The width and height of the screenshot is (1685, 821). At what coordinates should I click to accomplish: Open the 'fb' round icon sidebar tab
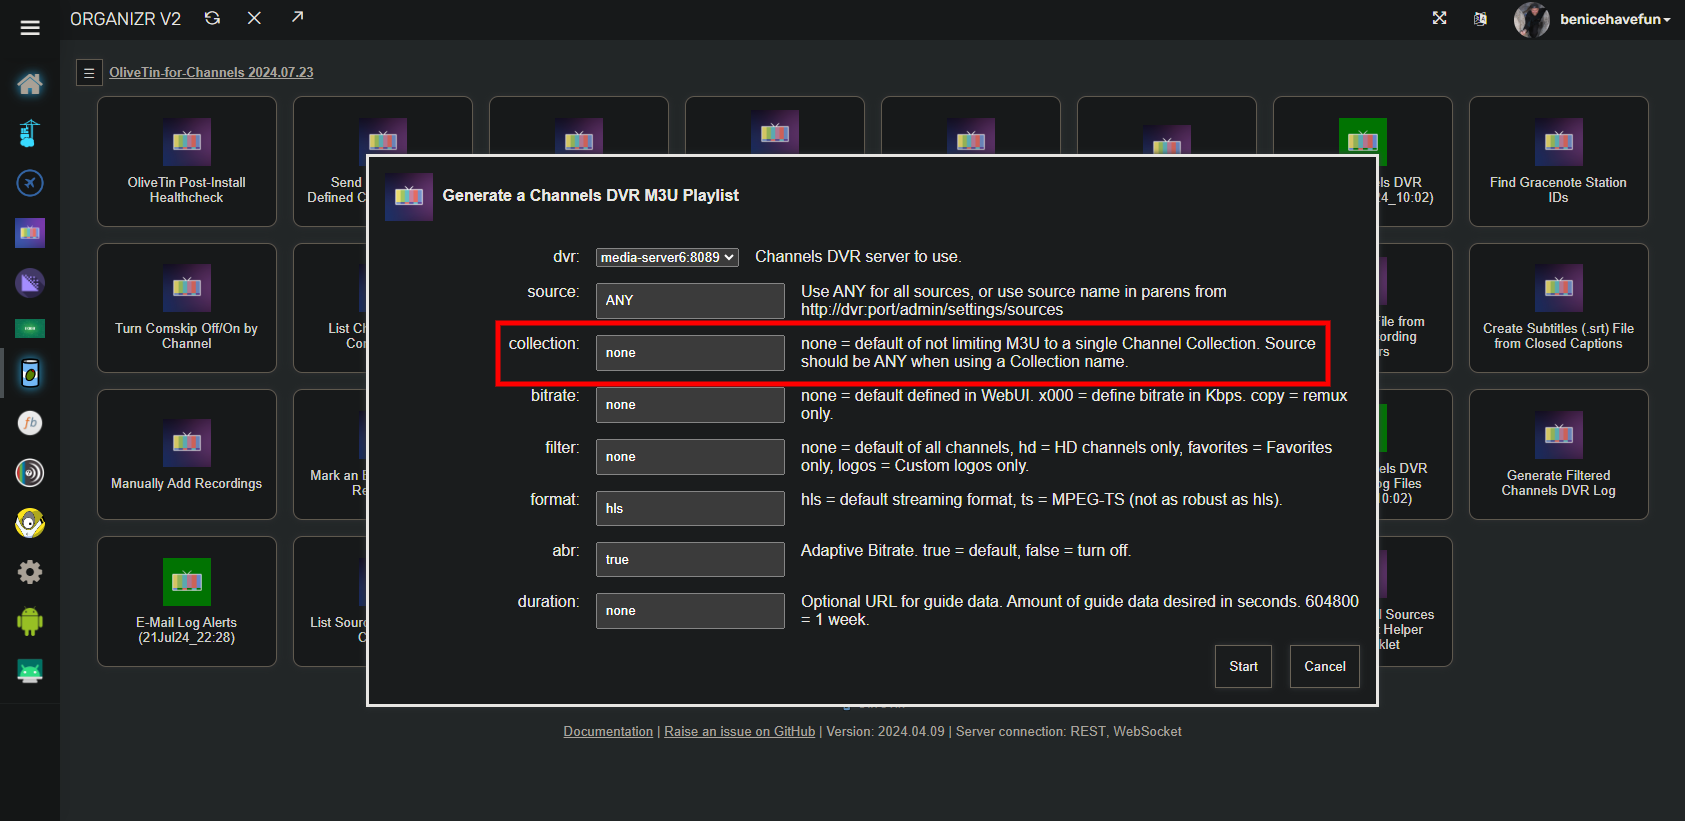(30, 423)
